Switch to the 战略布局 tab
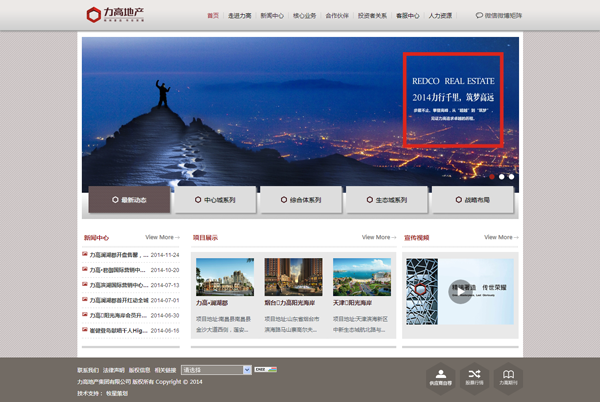This screenshot has width=600, height=402. pos(473,200)
